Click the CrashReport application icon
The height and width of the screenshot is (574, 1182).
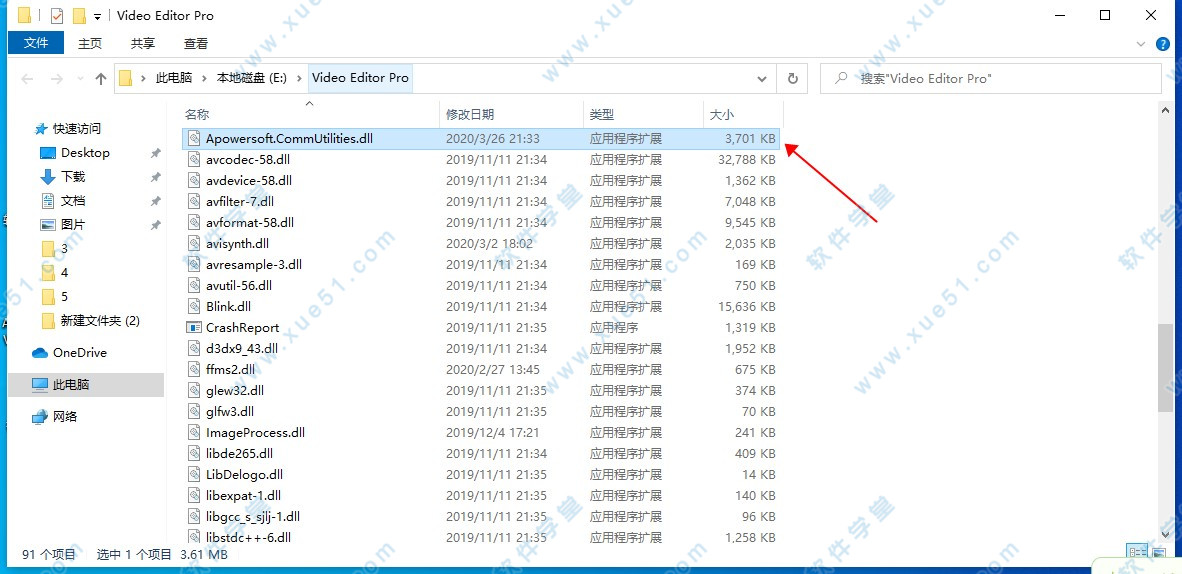point(194,327)
